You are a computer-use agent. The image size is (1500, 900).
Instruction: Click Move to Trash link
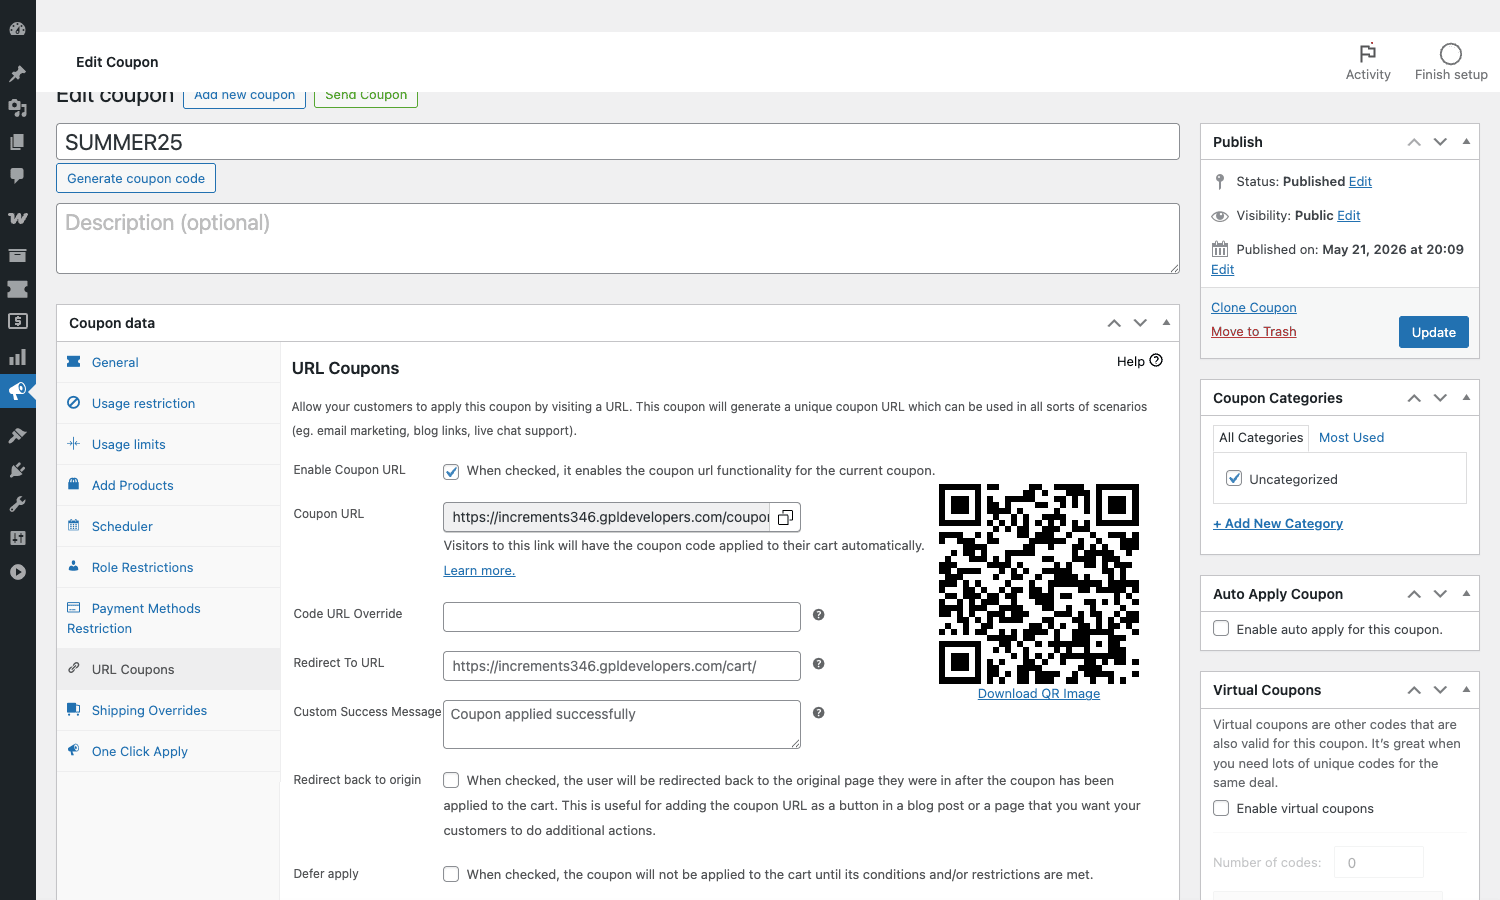coord(1253,332)
